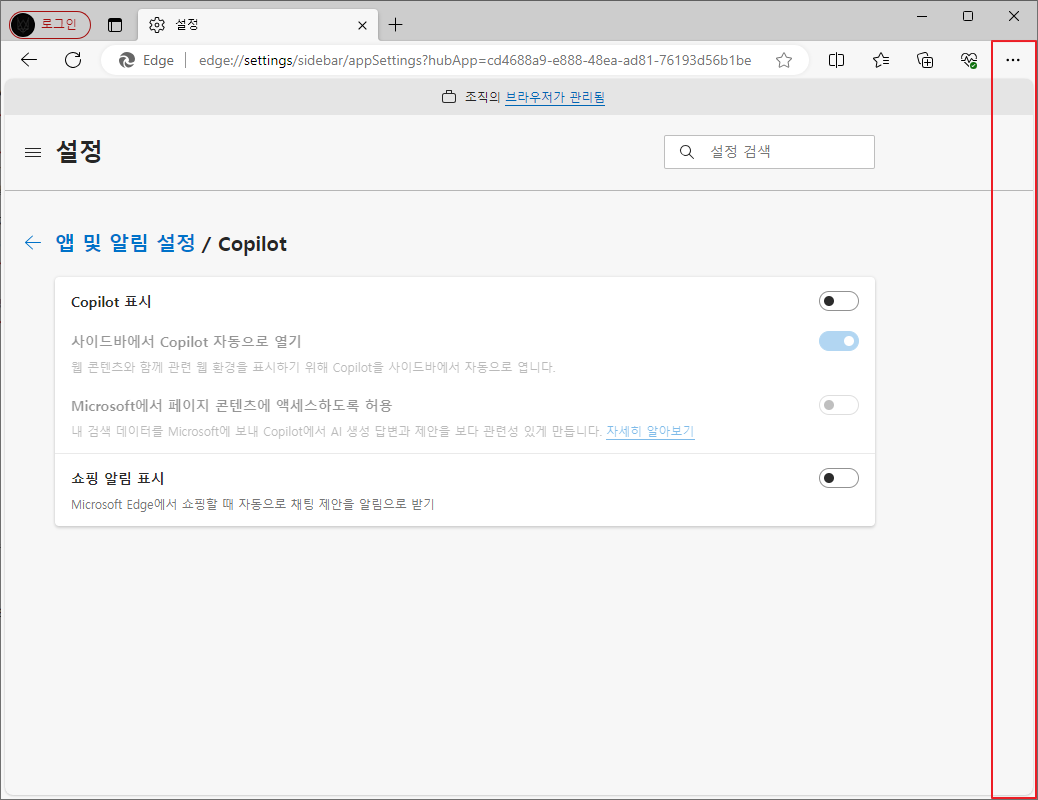Reload the settings page
This screenshot has width=1038, height=800.
point(73,60)
